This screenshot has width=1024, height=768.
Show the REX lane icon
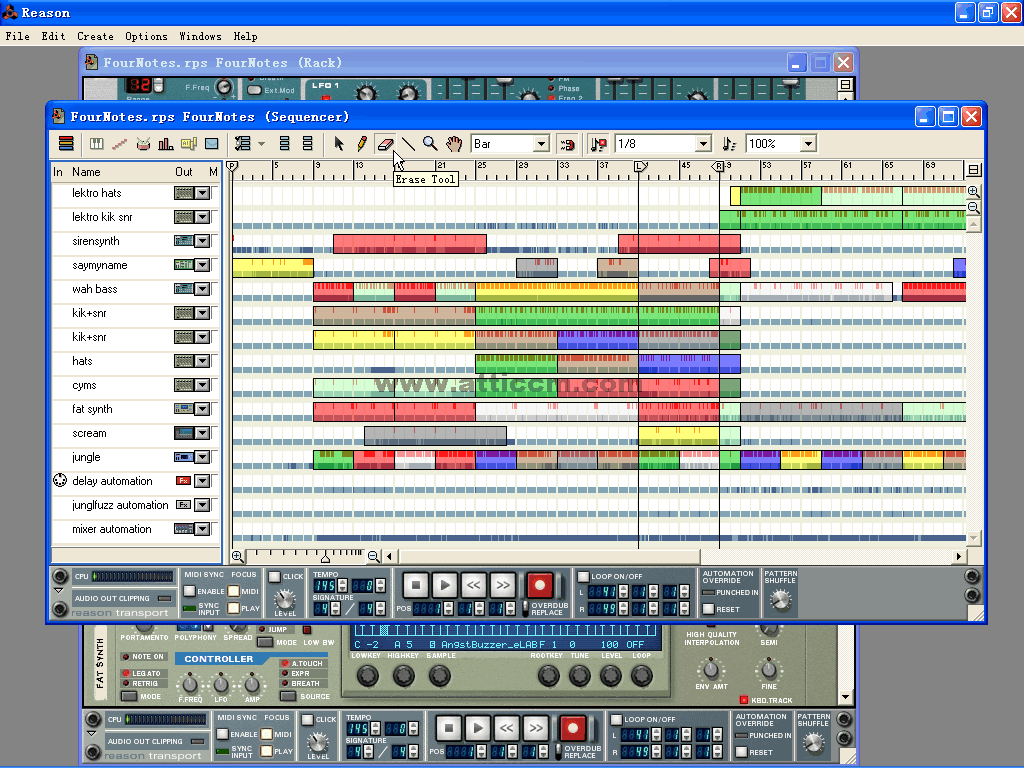tap(120, 144)
